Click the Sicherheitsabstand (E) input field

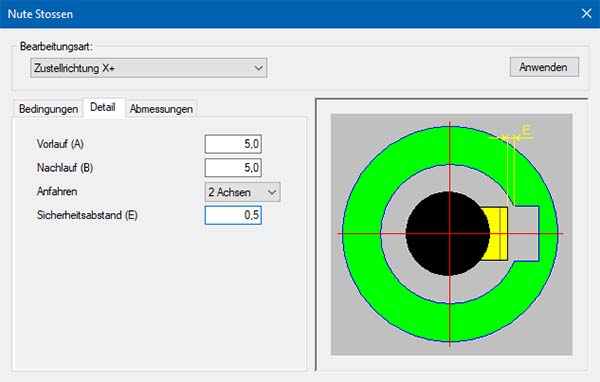233,215
